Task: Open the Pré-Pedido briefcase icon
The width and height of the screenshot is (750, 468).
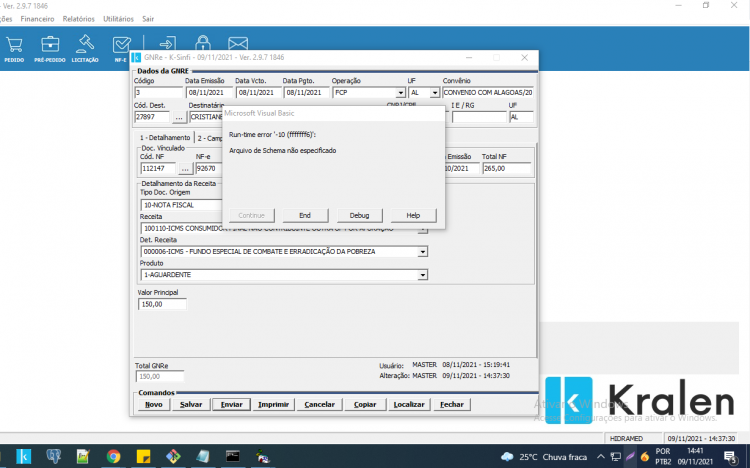Action: point(50,49)
